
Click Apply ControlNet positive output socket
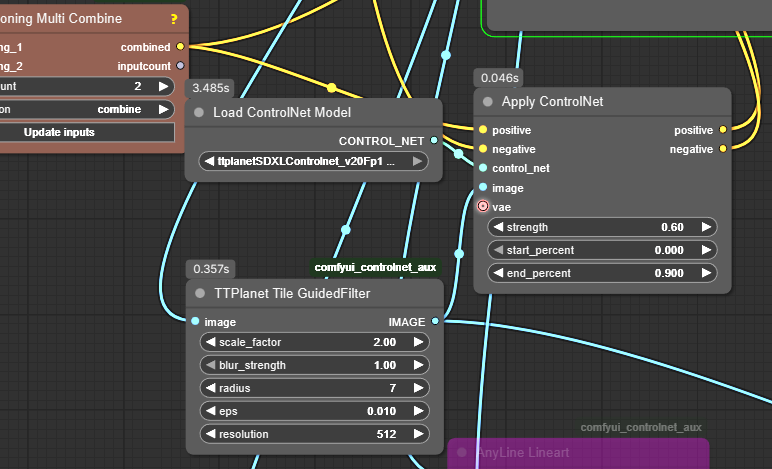click(x=723, y=130)
